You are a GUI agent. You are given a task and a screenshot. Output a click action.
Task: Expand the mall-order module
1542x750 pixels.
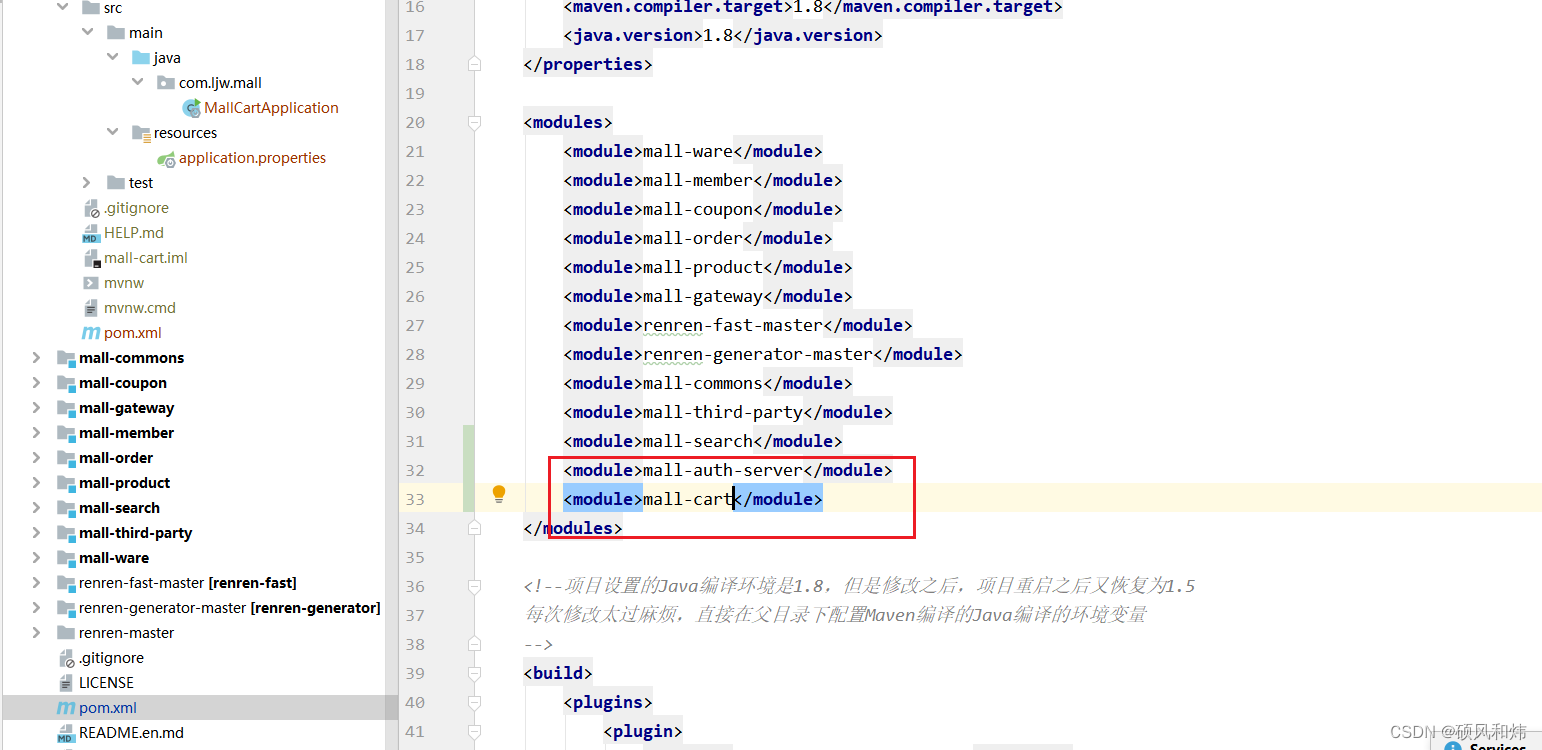[37, 458]
